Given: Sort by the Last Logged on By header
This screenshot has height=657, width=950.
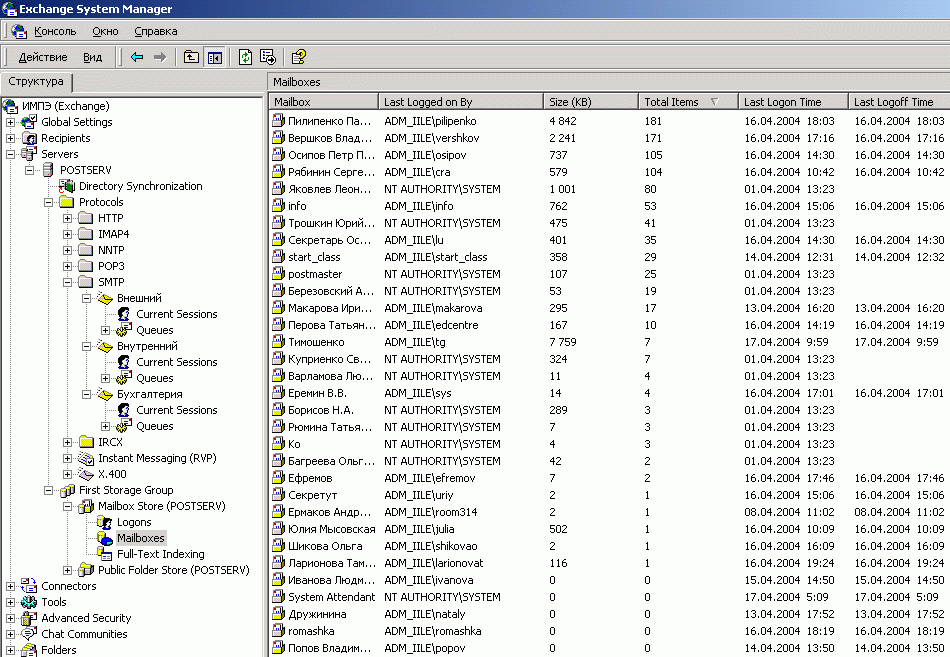Looking at the screenshot, I should click(460, 102).
